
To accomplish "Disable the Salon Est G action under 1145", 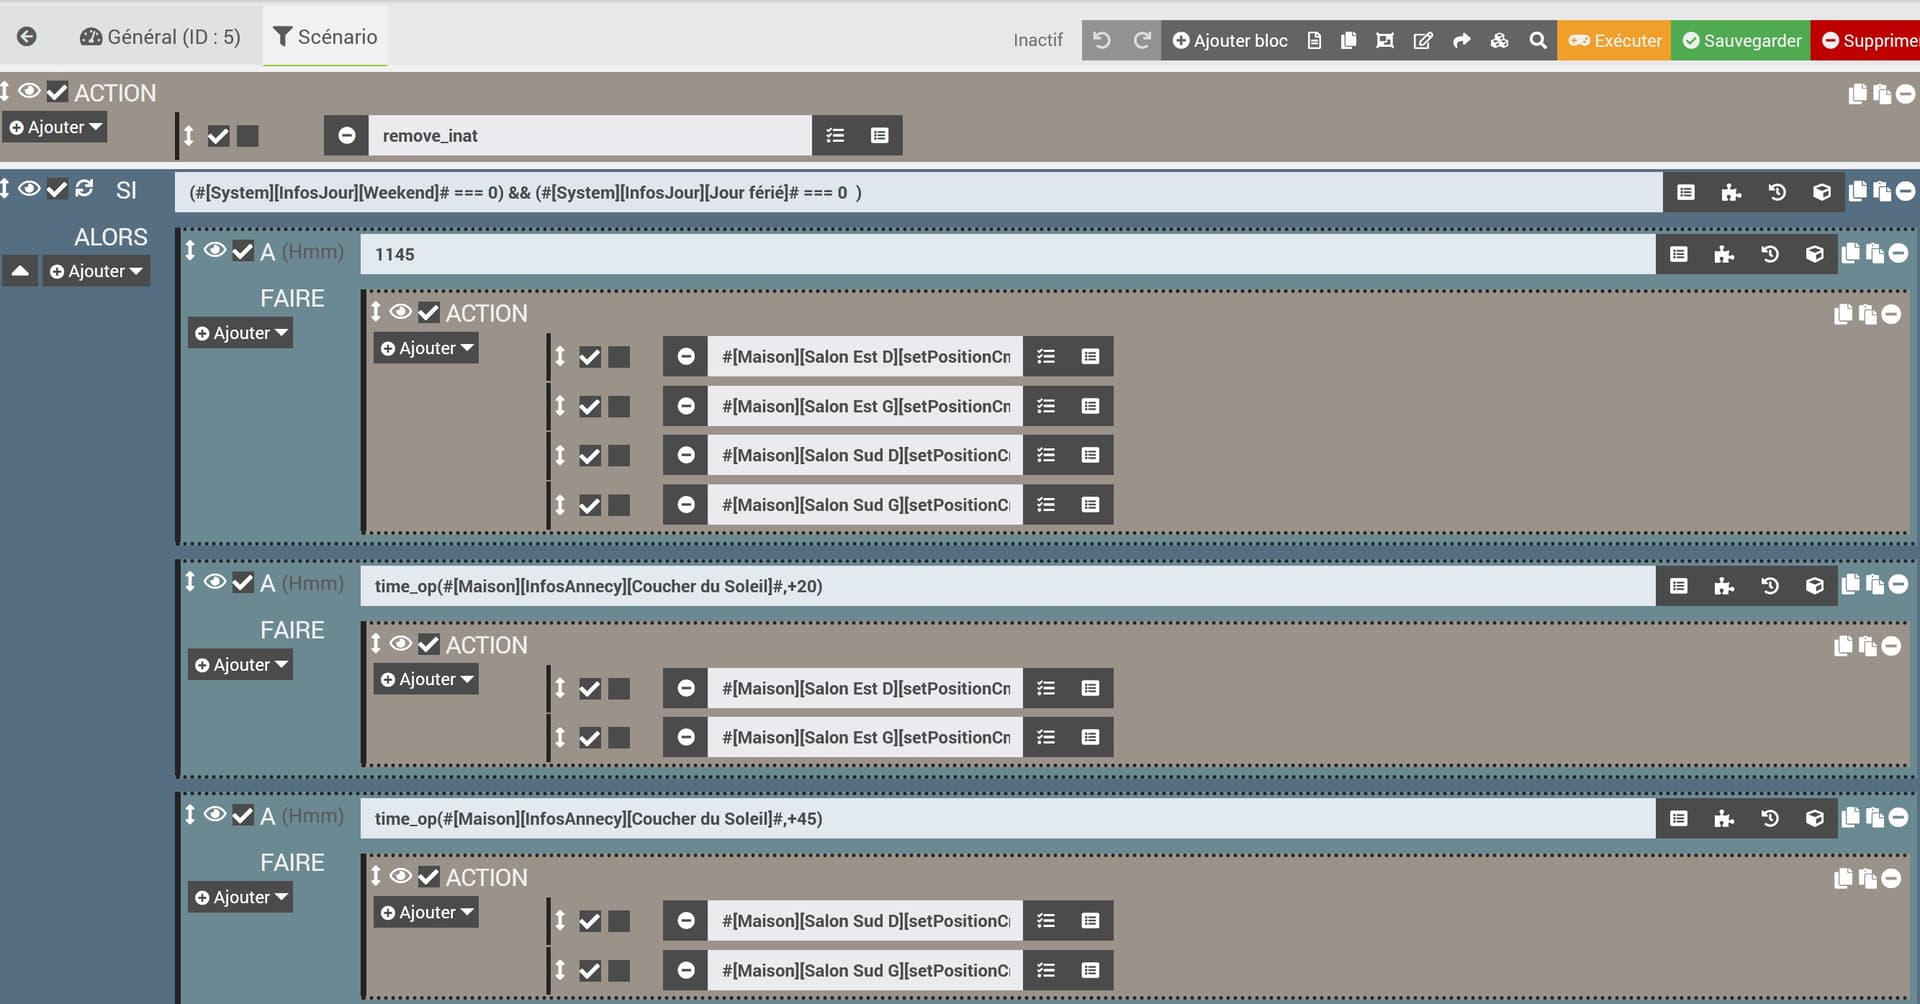I will click(x=590, y=406).
